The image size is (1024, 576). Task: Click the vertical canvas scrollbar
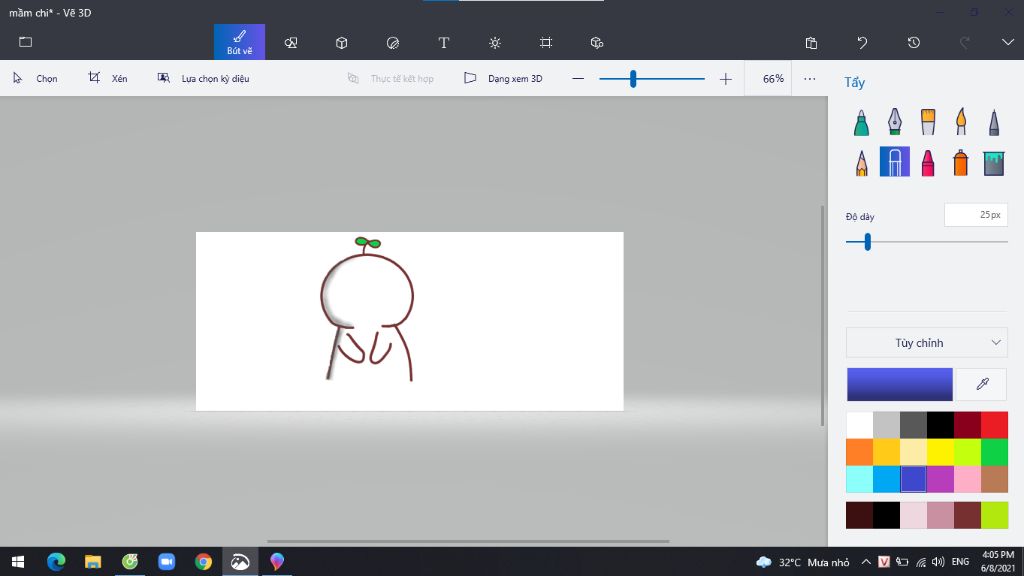pyautogui.click(x=822, y=315)
